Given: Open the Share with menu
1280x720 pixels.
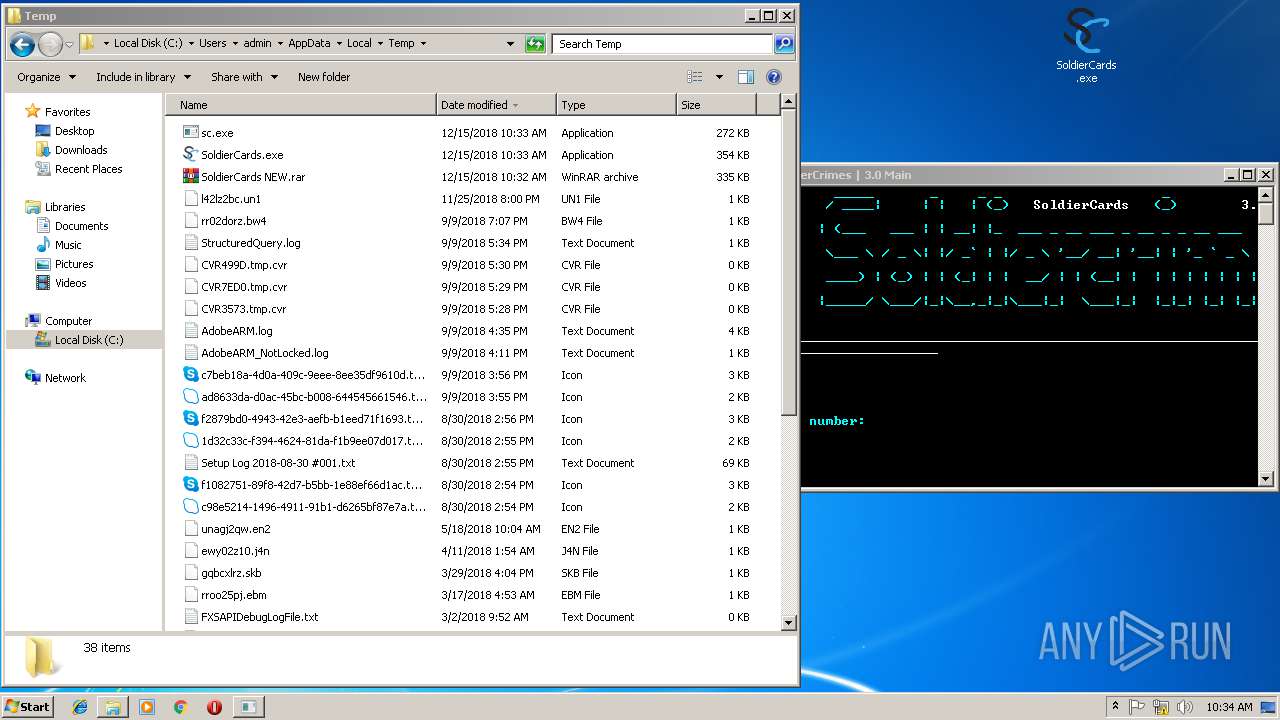Looking at the screenshot, I should pos(244,77).
